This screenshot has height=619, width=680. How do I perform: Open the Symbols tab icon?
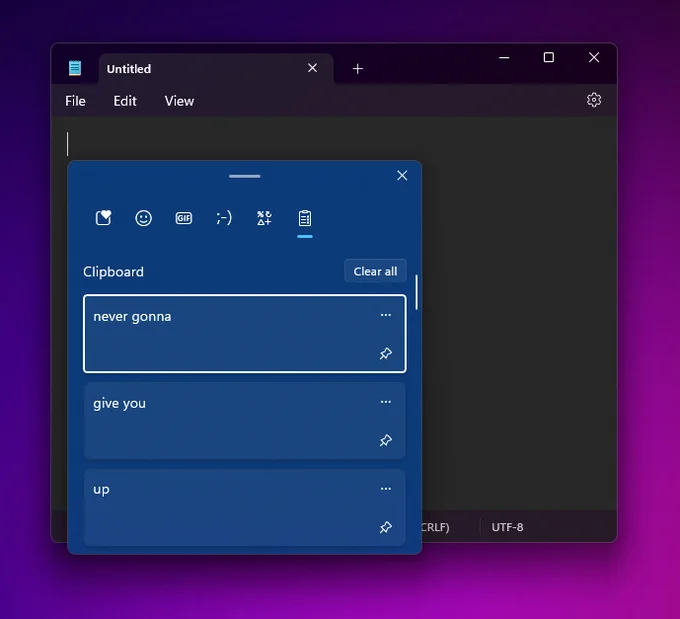pos(264,218)
